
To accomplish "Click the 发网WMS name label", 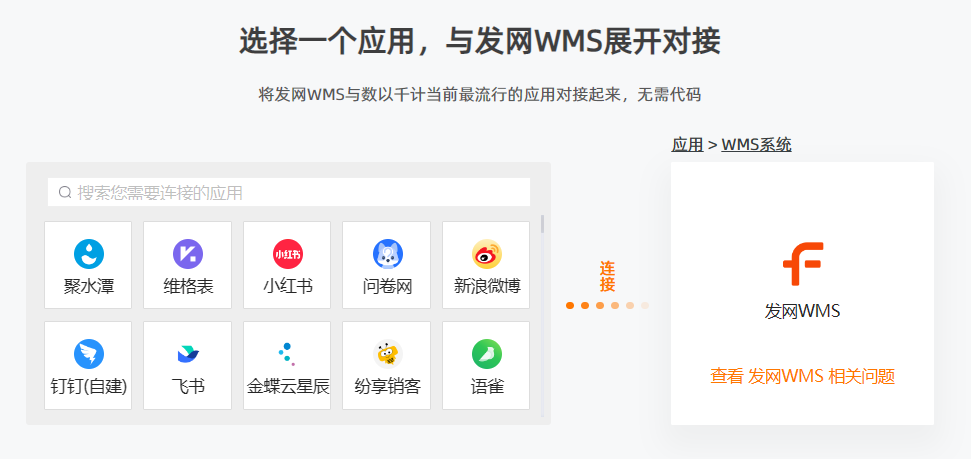I will [x=803, y=311].
